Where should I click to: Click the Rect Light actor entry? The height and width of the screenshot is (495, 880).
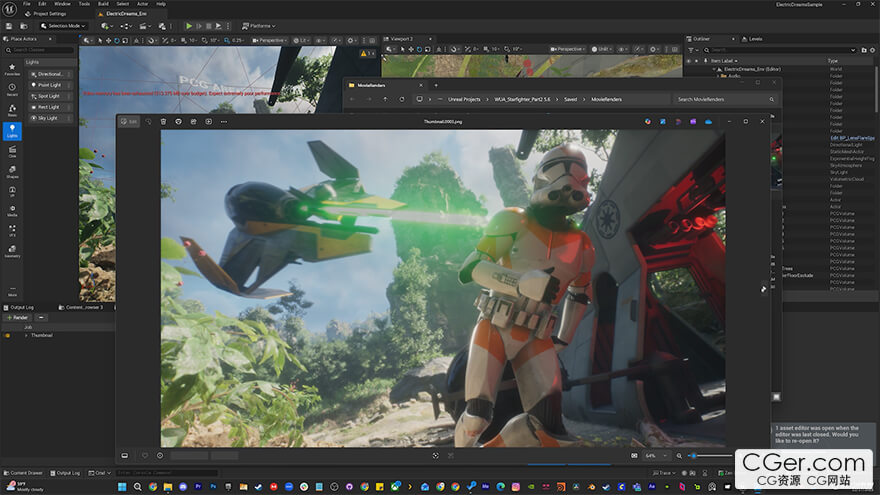51,107
